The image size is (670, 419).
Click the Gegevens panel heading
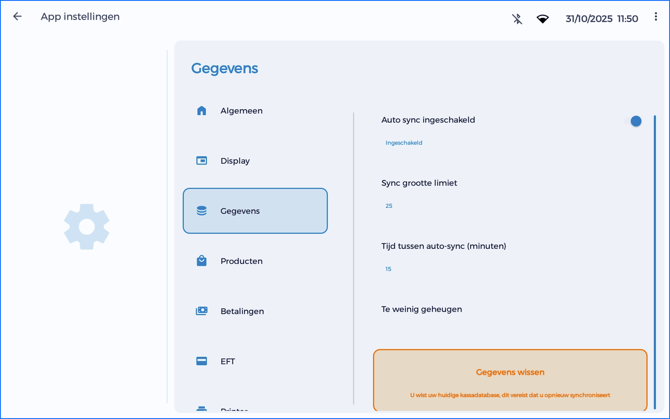(x=224, y=68)
